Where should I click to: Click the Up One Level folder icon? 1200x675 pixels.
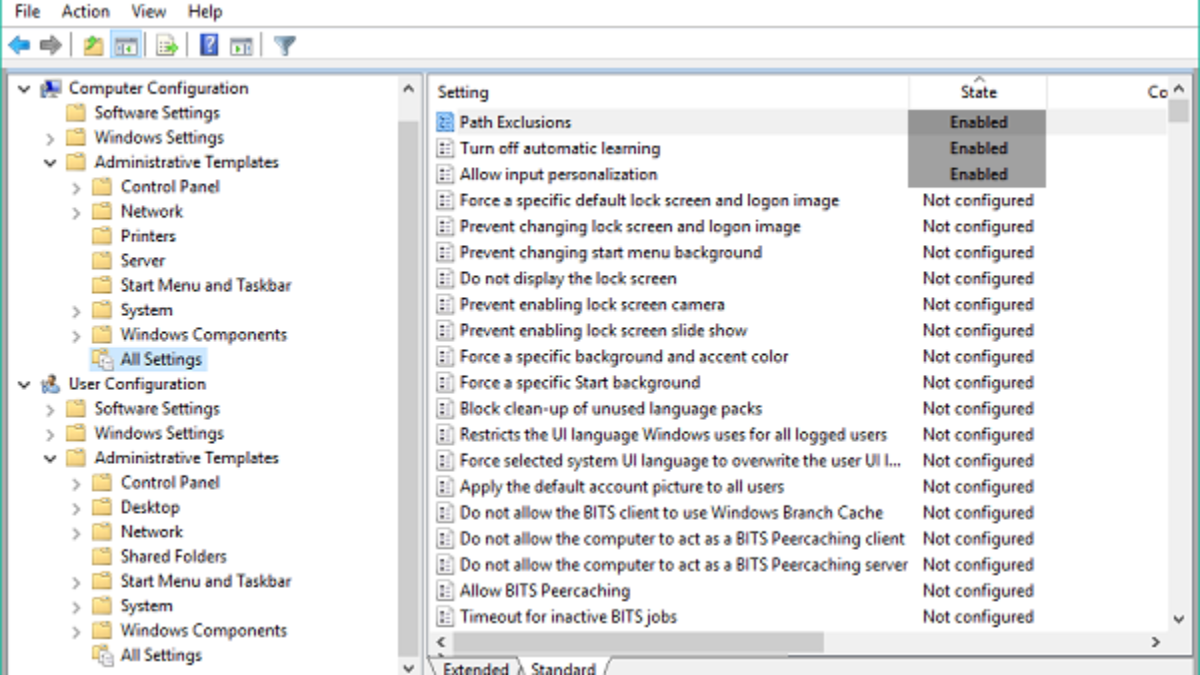(x=93, y=45)
